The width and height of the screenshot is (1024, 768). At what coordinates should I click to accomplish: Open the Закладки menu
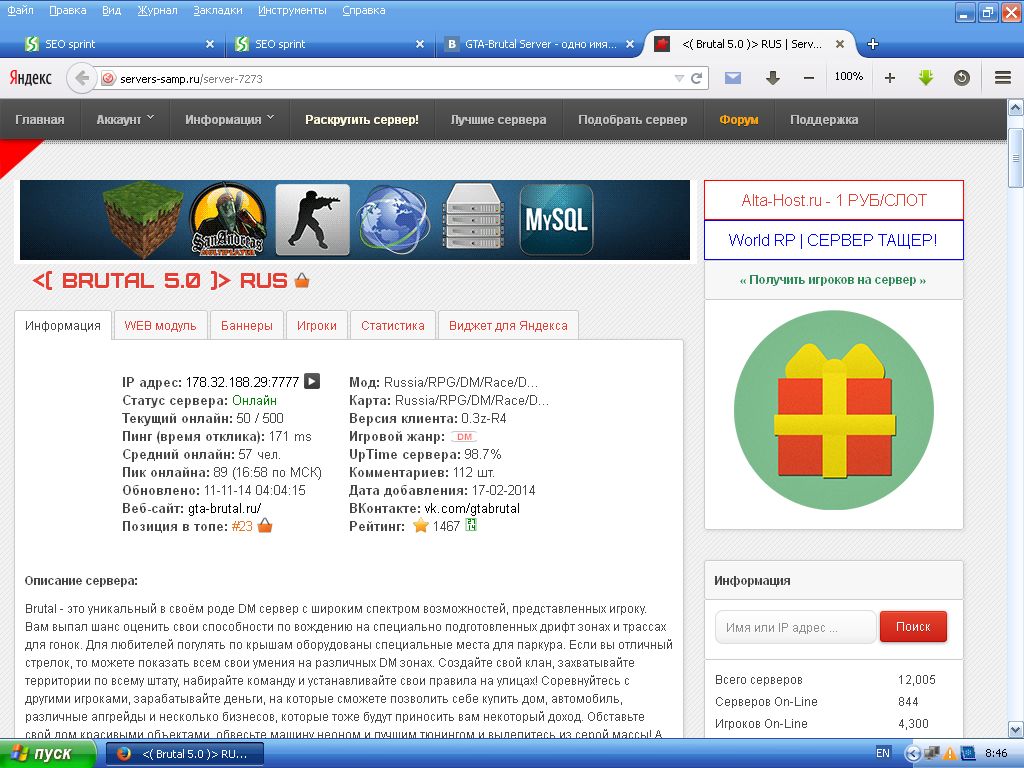217,10
